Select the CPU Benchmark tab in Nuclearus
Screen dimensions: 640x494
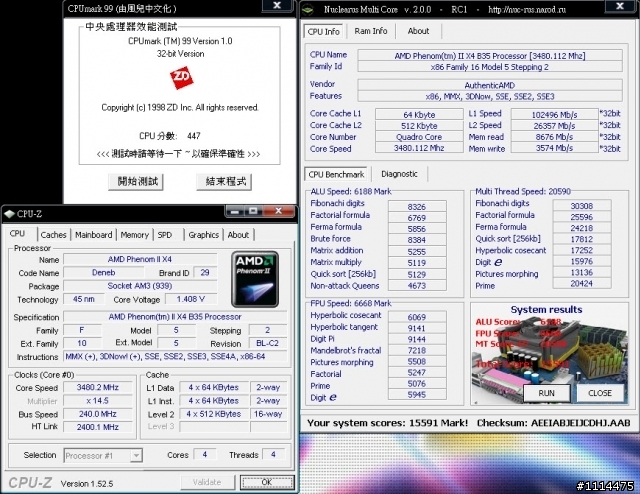[336, 174]
